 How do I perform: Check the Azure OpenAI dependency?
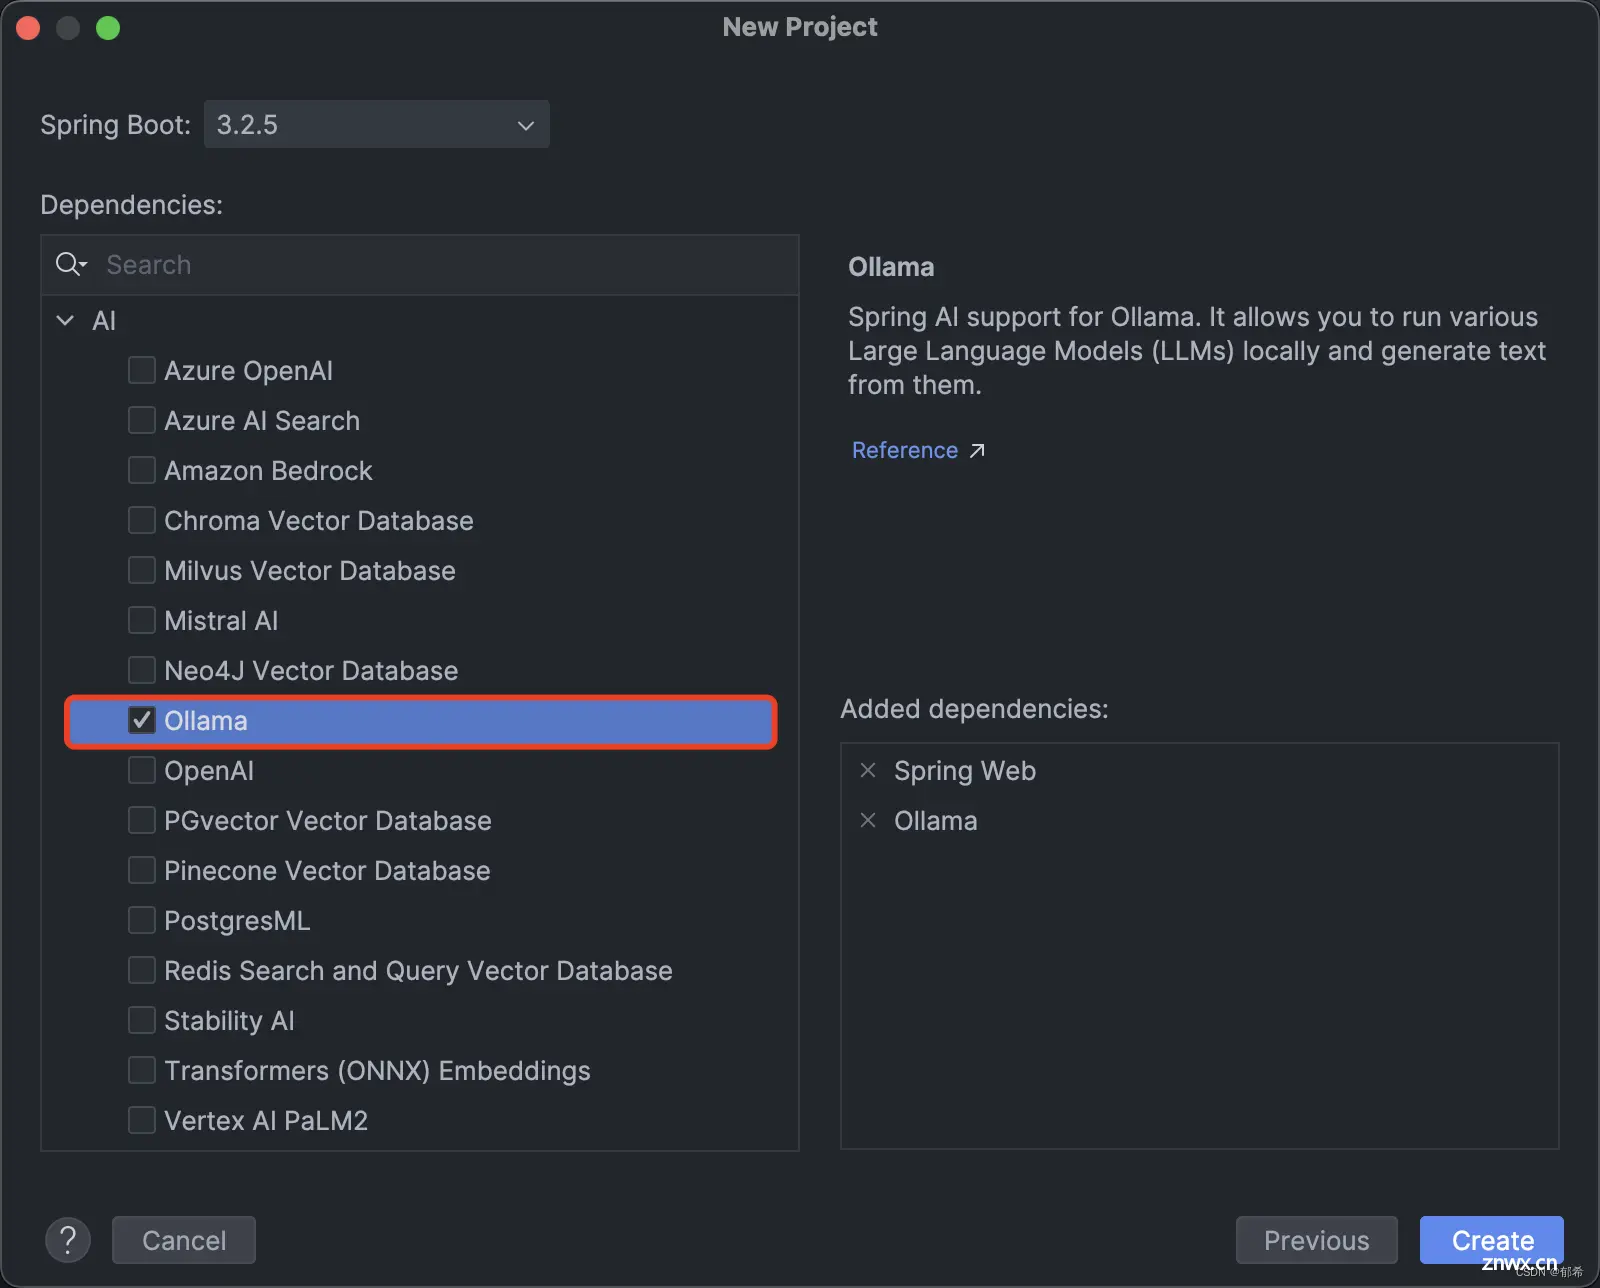[142, 370]
